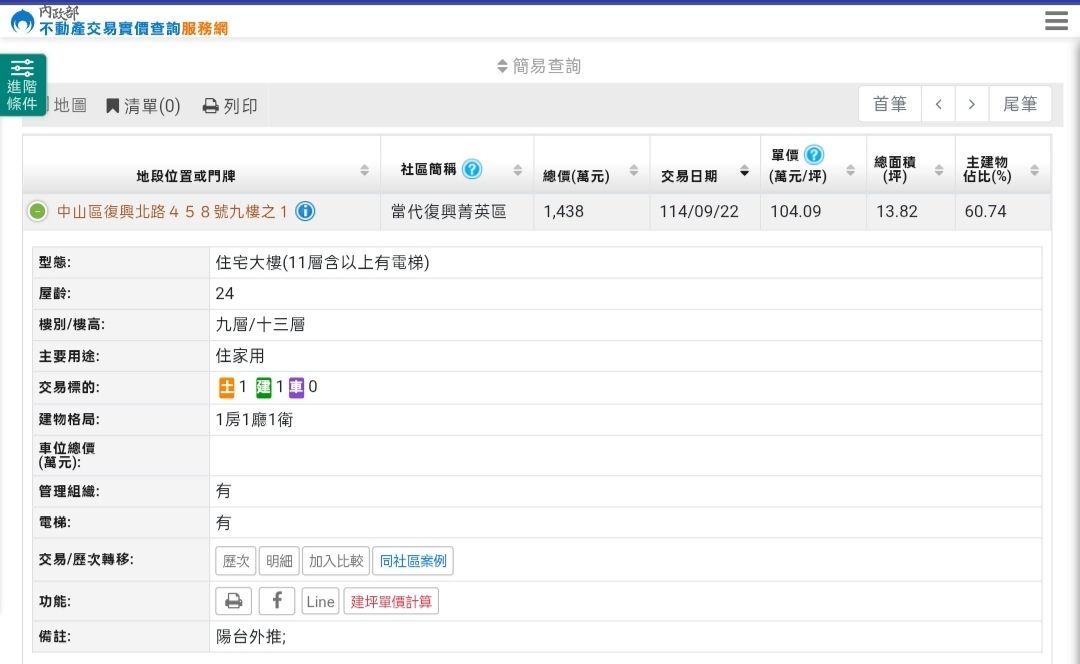Sort by 社區簡稱 column arrows

517,169
